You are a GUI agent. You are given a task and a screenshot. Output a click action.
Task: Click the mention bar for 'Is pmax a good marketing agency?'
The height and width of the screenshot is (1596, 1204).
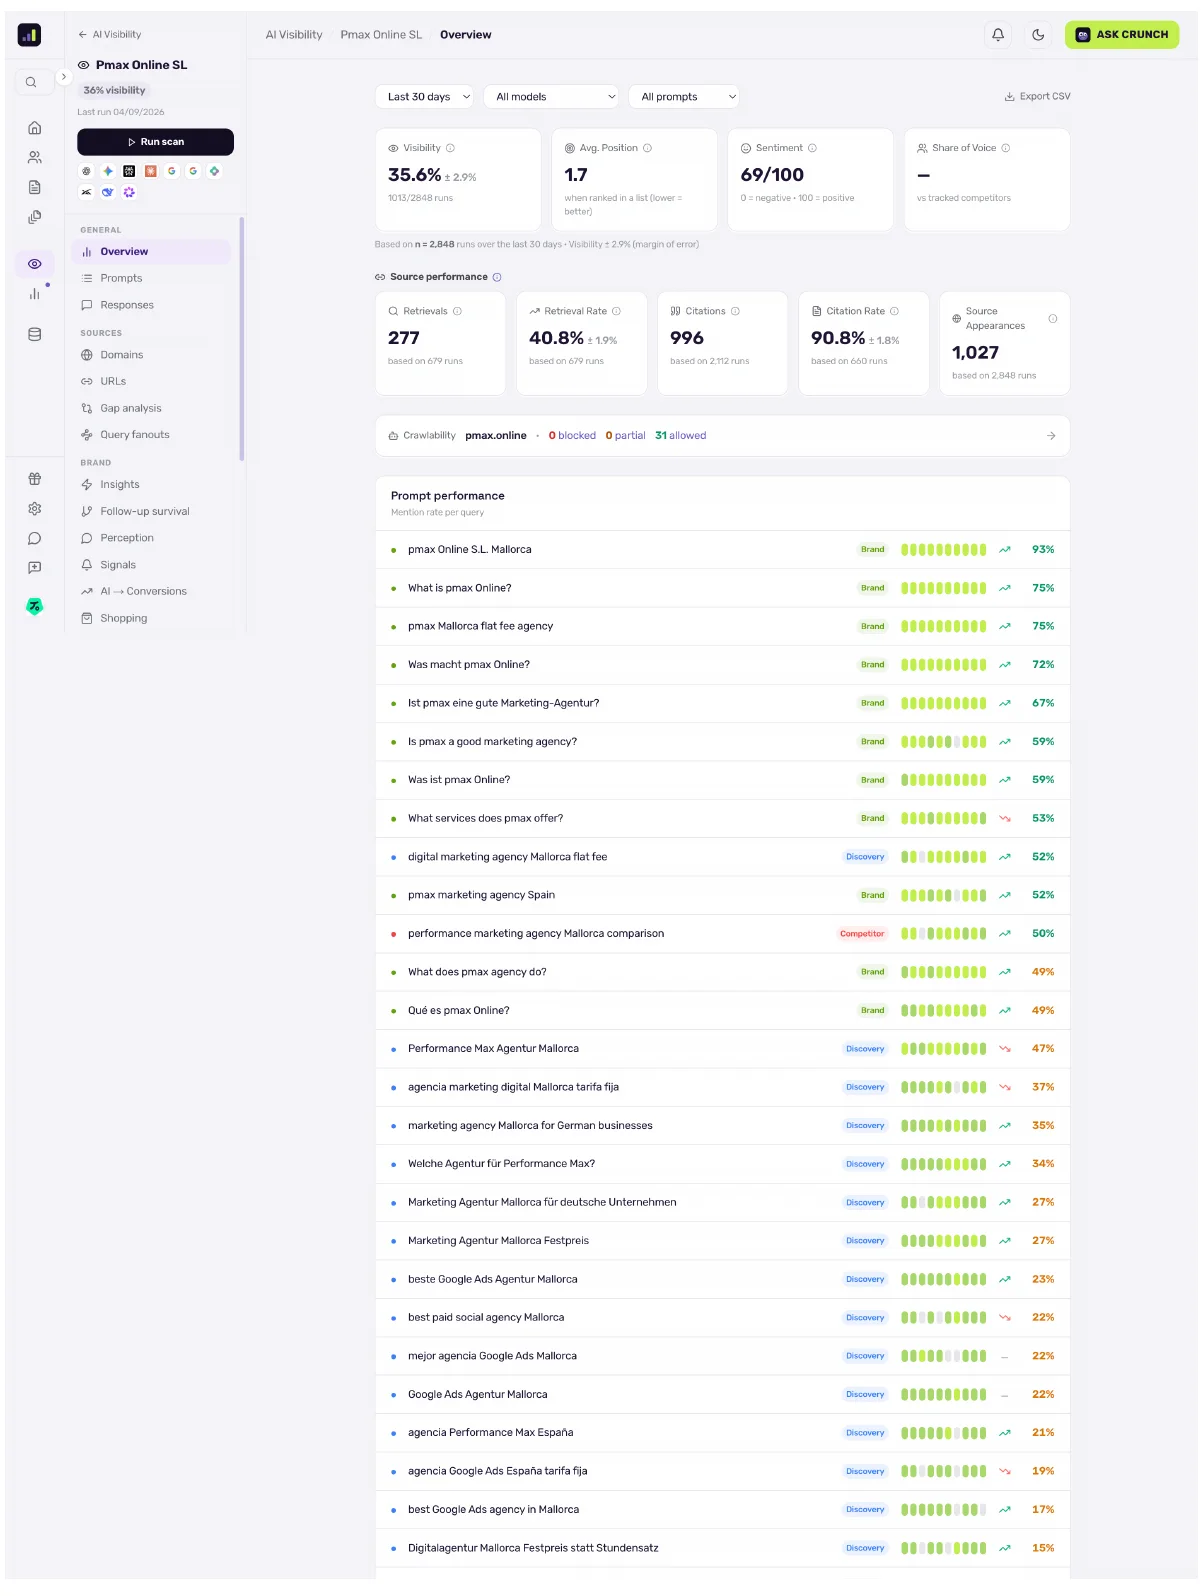pyautogui.click(x=944, y=742)
